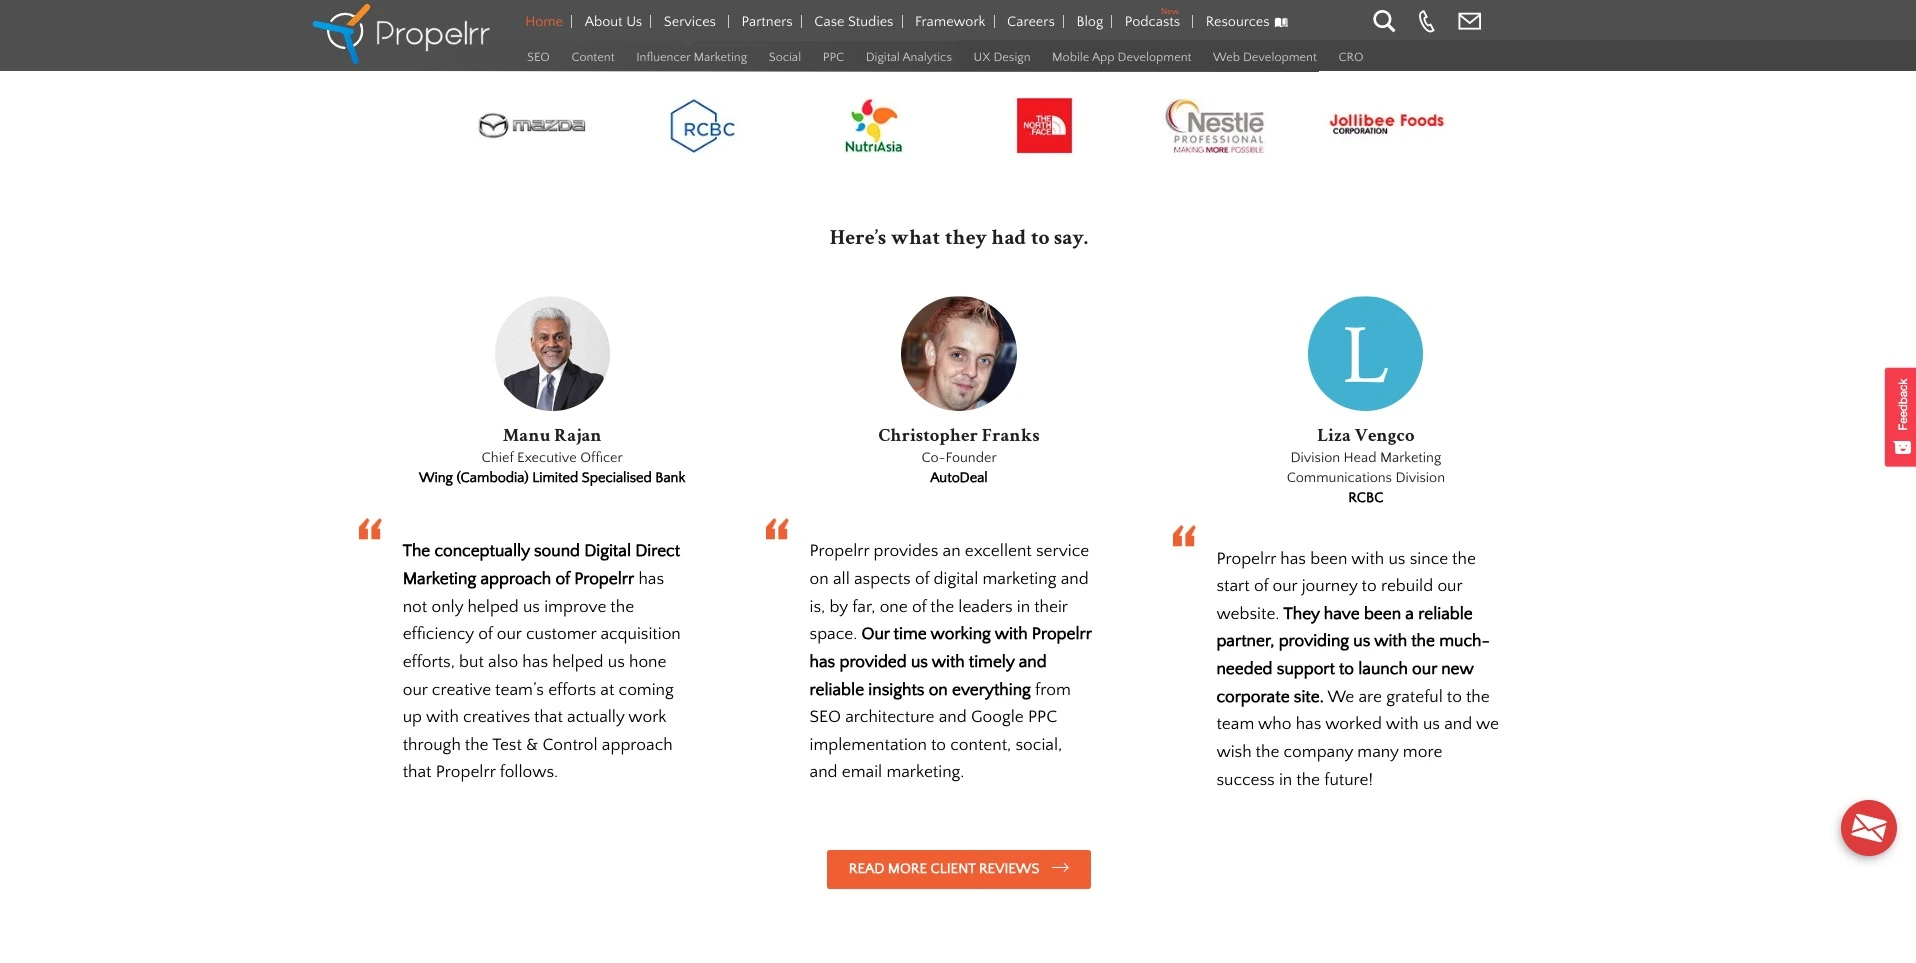Click the Jollibee Foods Corporation logo

1386,123
